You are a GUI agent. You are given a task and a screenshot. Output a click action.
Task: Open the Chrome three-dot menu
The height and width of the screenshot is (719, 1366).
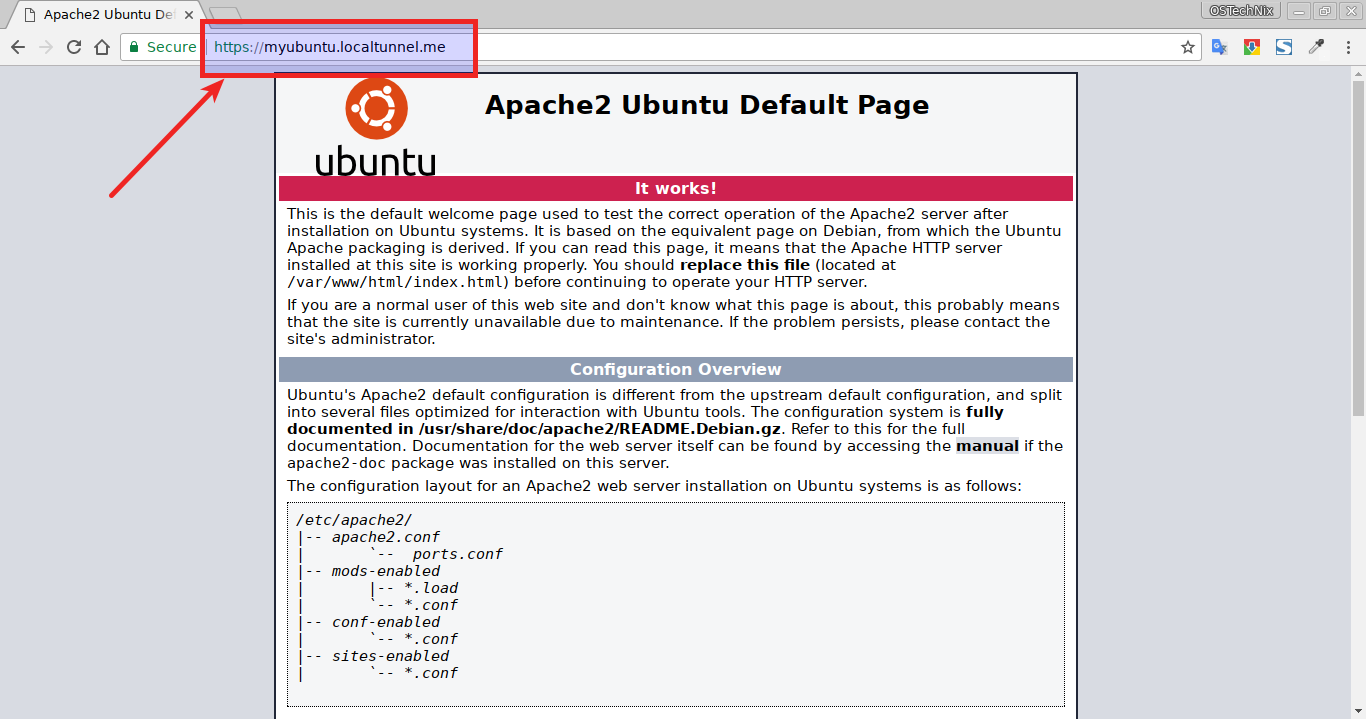tap(1347, 47)
